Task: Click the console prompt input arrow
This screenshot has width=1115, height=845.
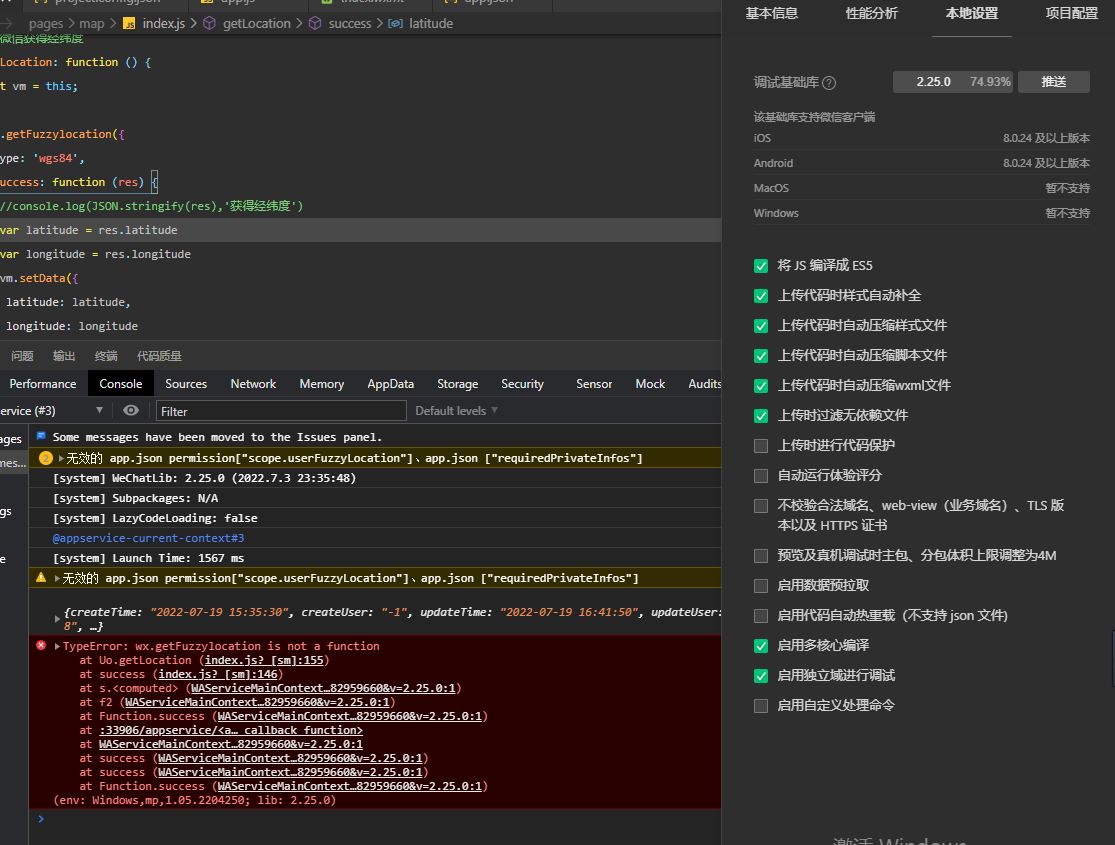Action: coord(41,819)
